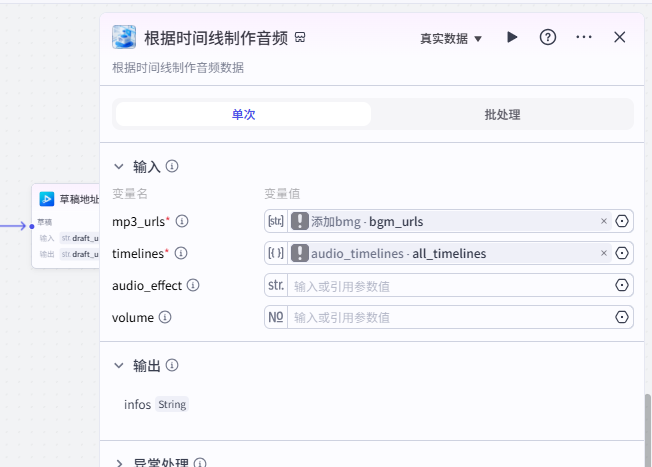652x467 pixels.
Task: Show info tooltip for mp3_urls
Action: tap(182, 221)
